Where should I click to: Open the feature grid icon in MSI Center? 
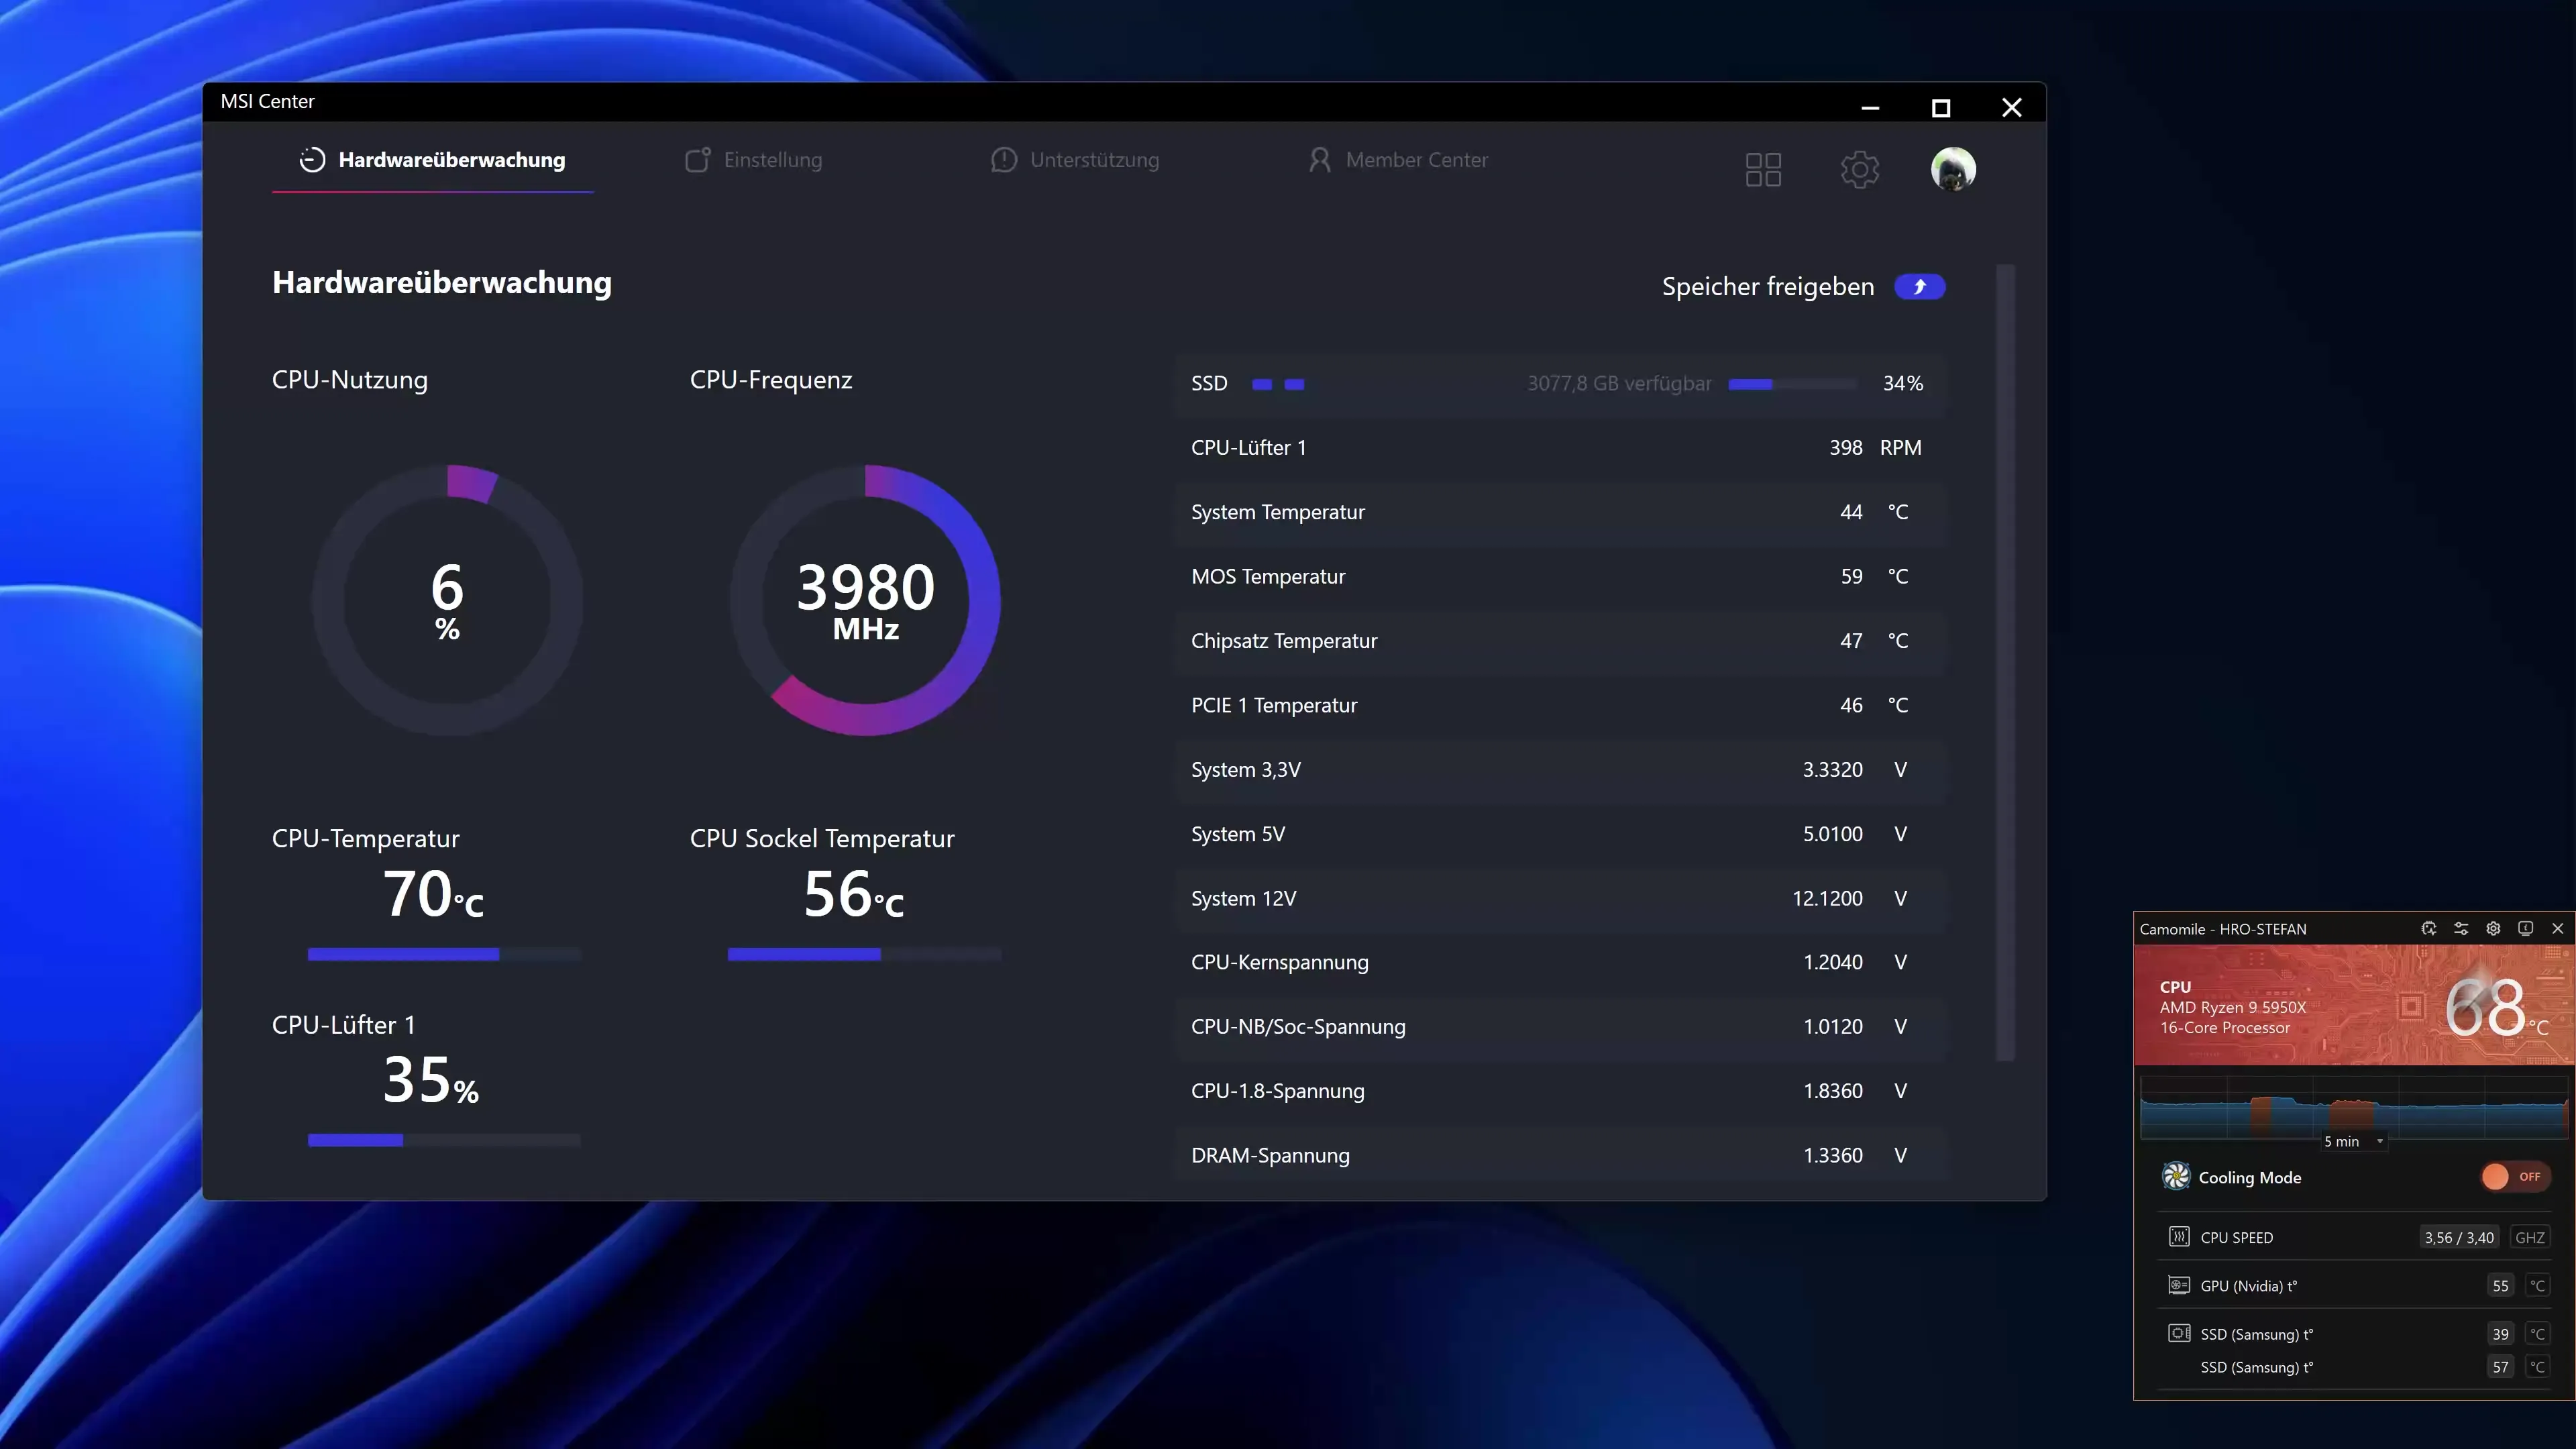coord(1763,169)
